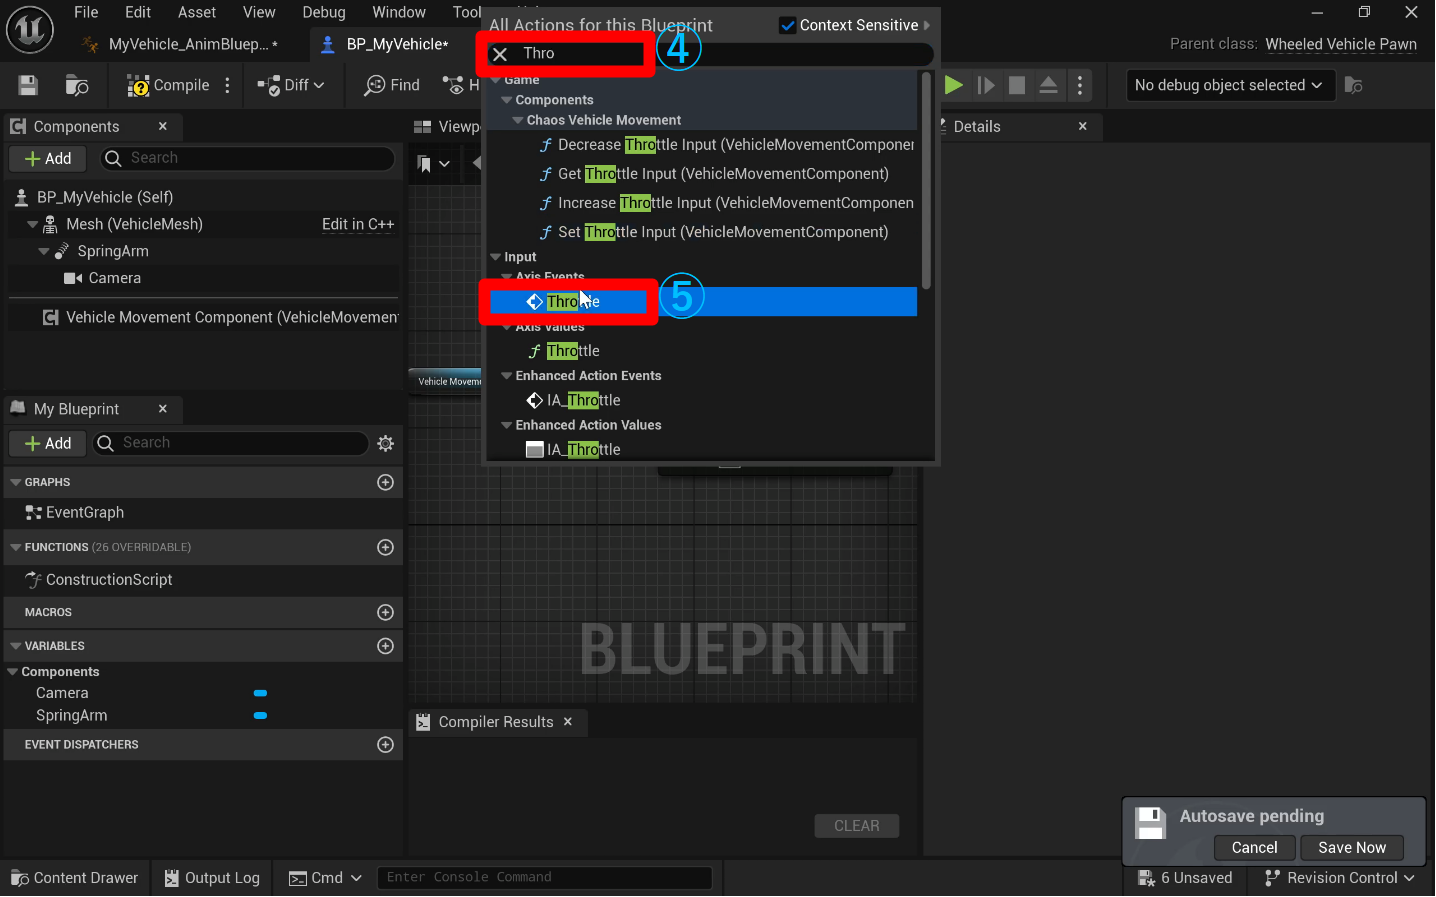The image size is (1436, 897).
Task: Advance a single frame
Action: pyautogui.click(x=986, y=86)
